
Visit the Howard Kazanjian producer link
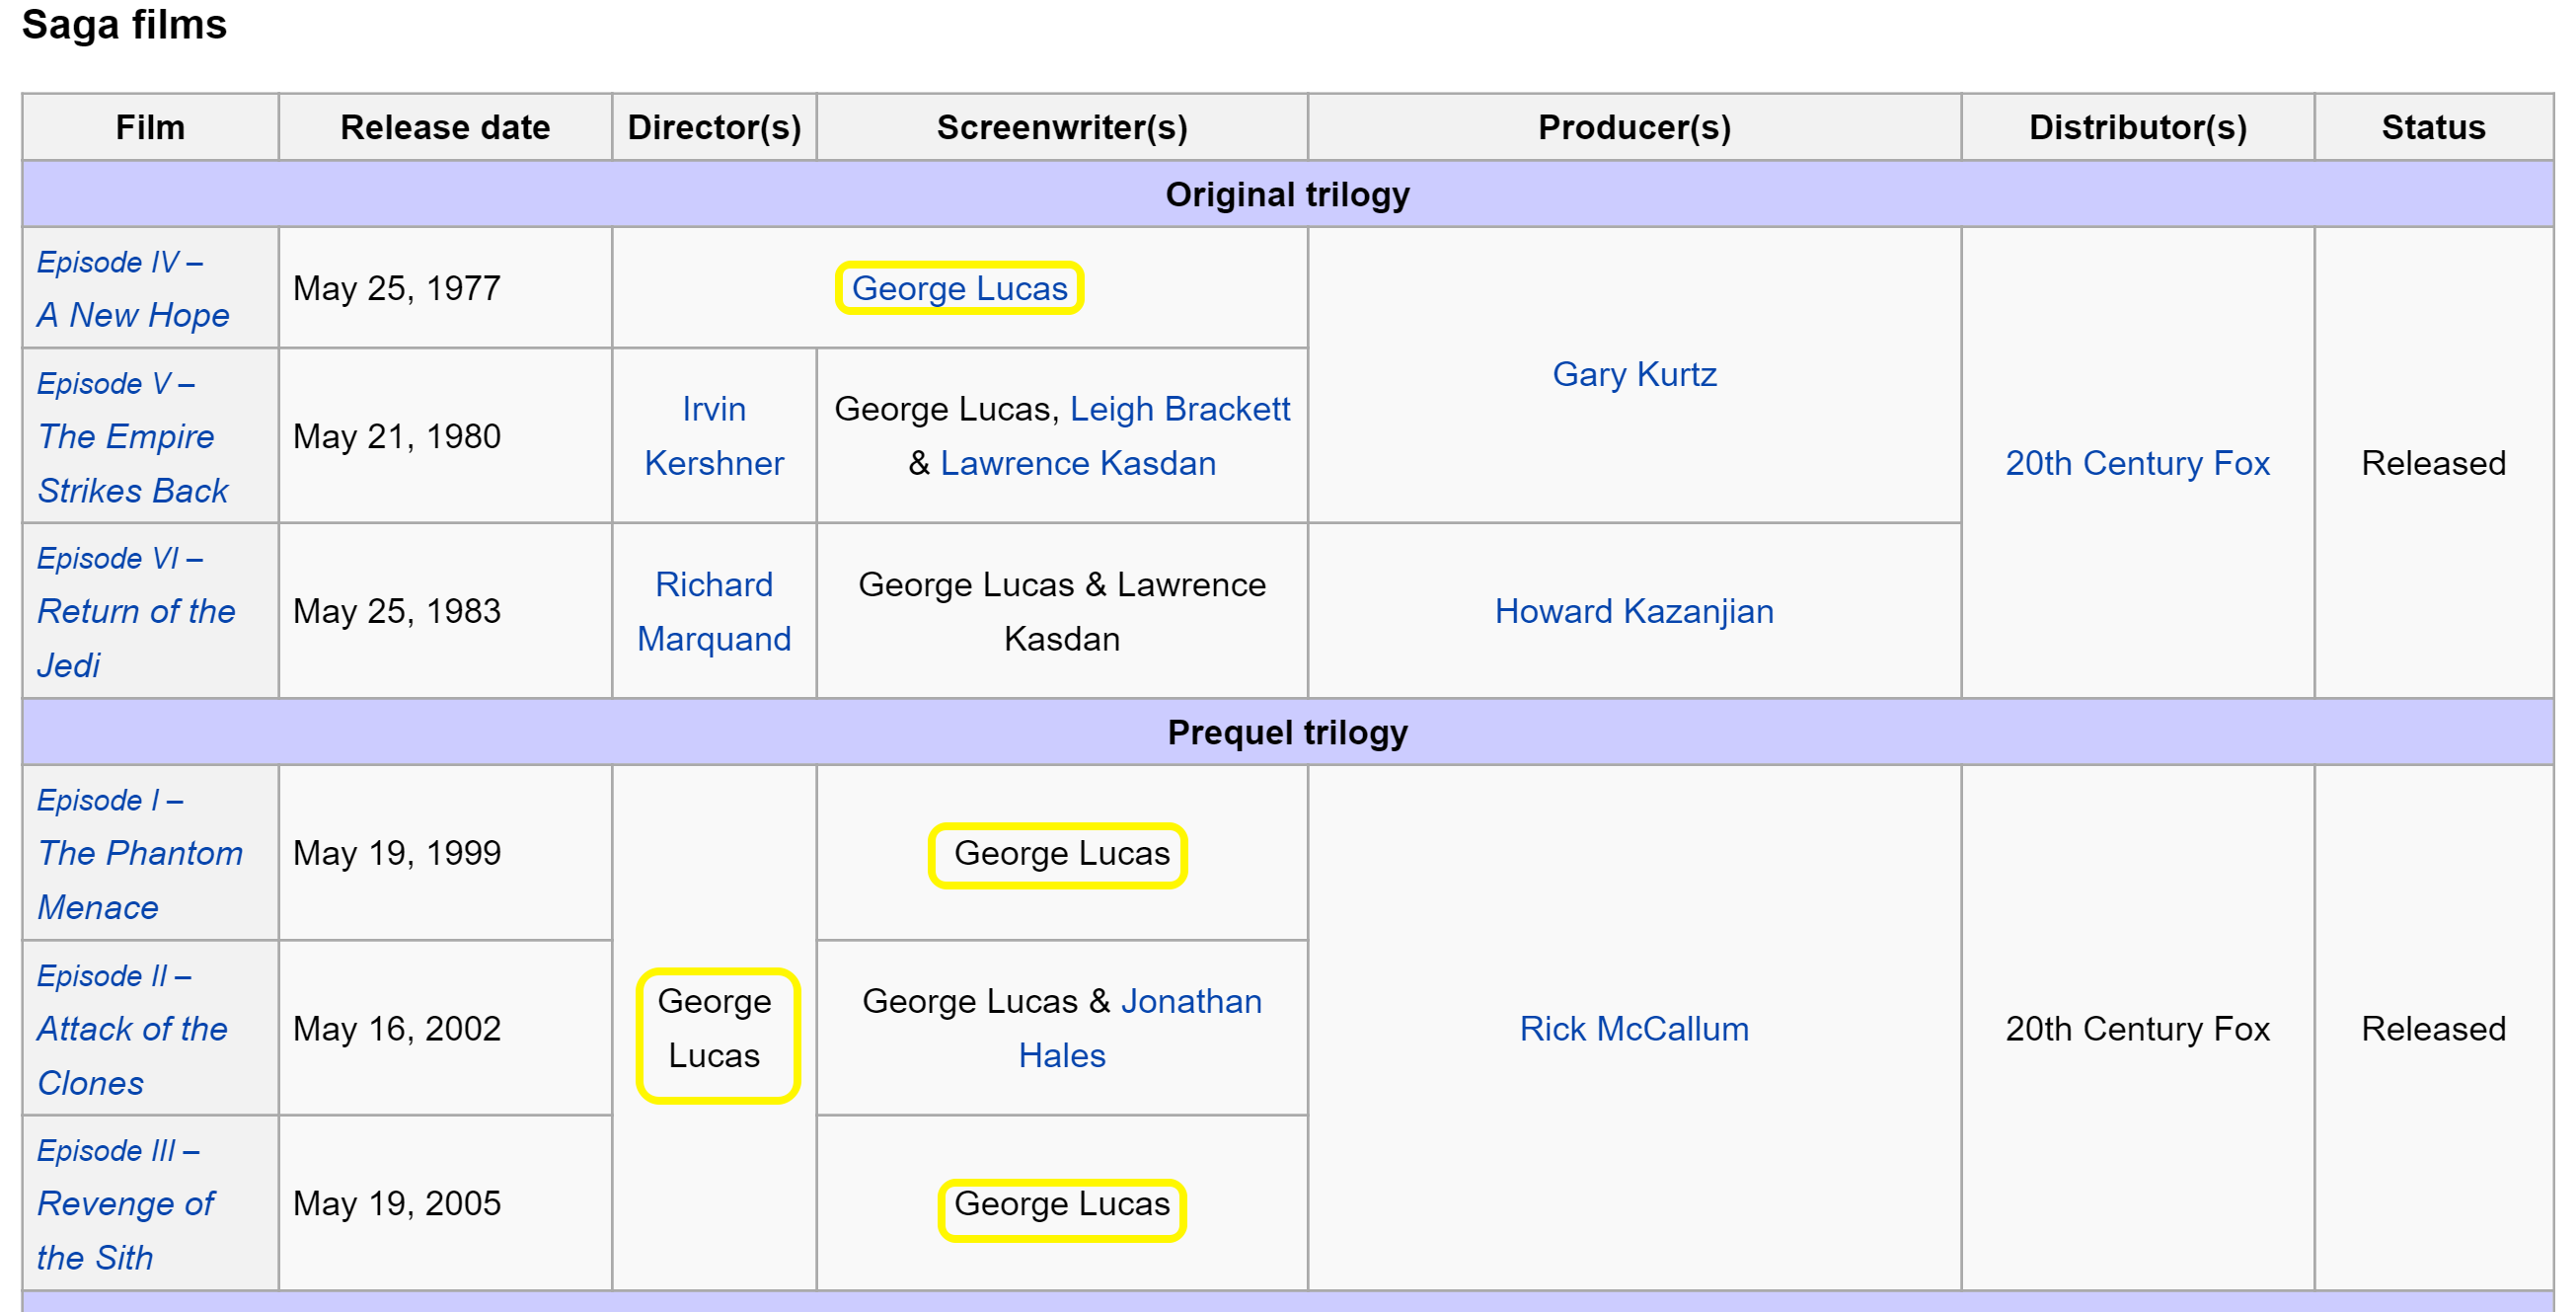(x=1634, y=611)
